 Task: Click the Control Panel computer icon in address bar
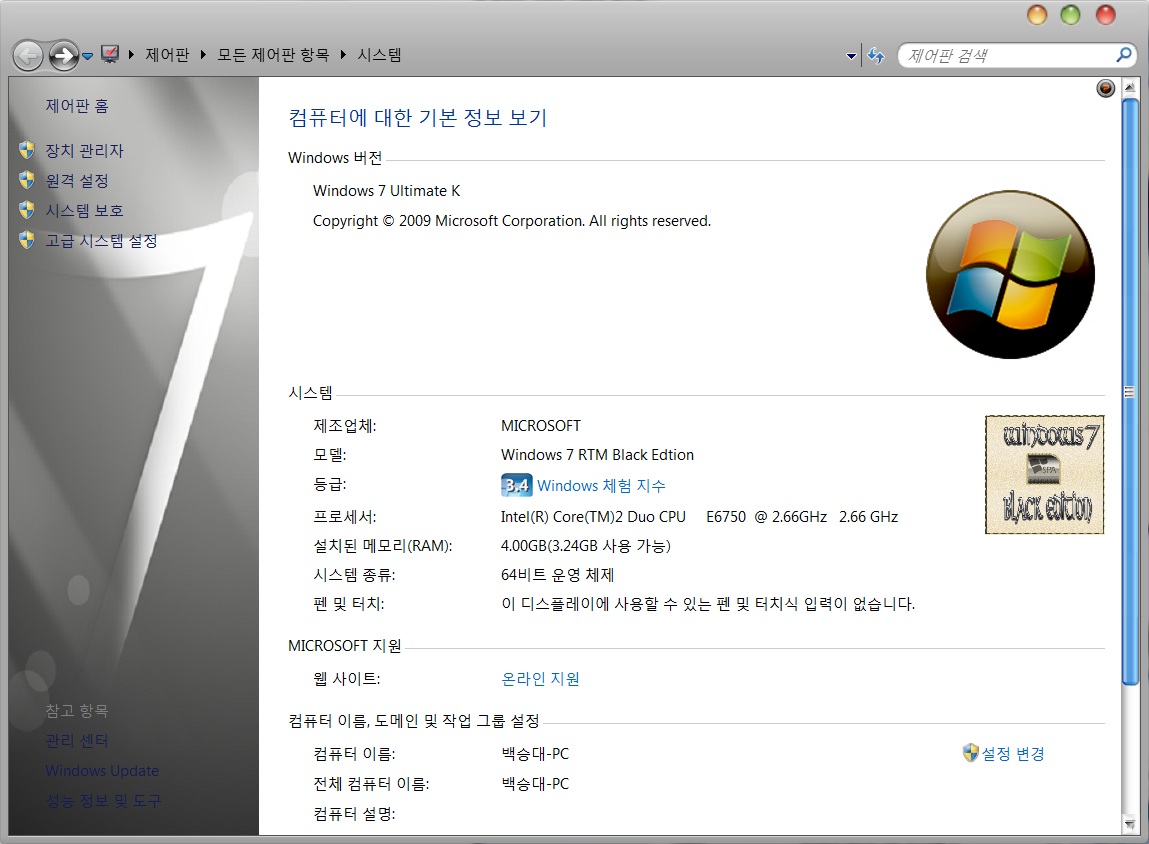pyautogui.click(x=110, y=54)
